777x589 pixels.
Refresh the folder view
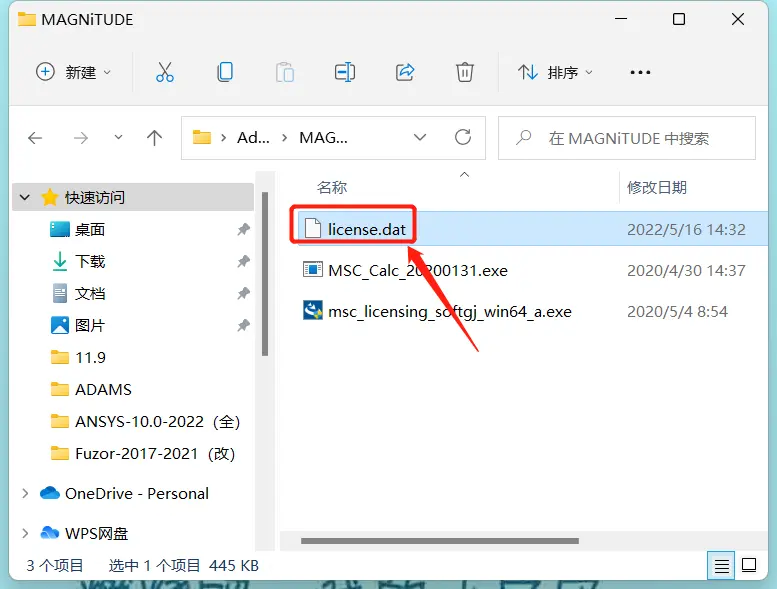(x=463, y=137)
